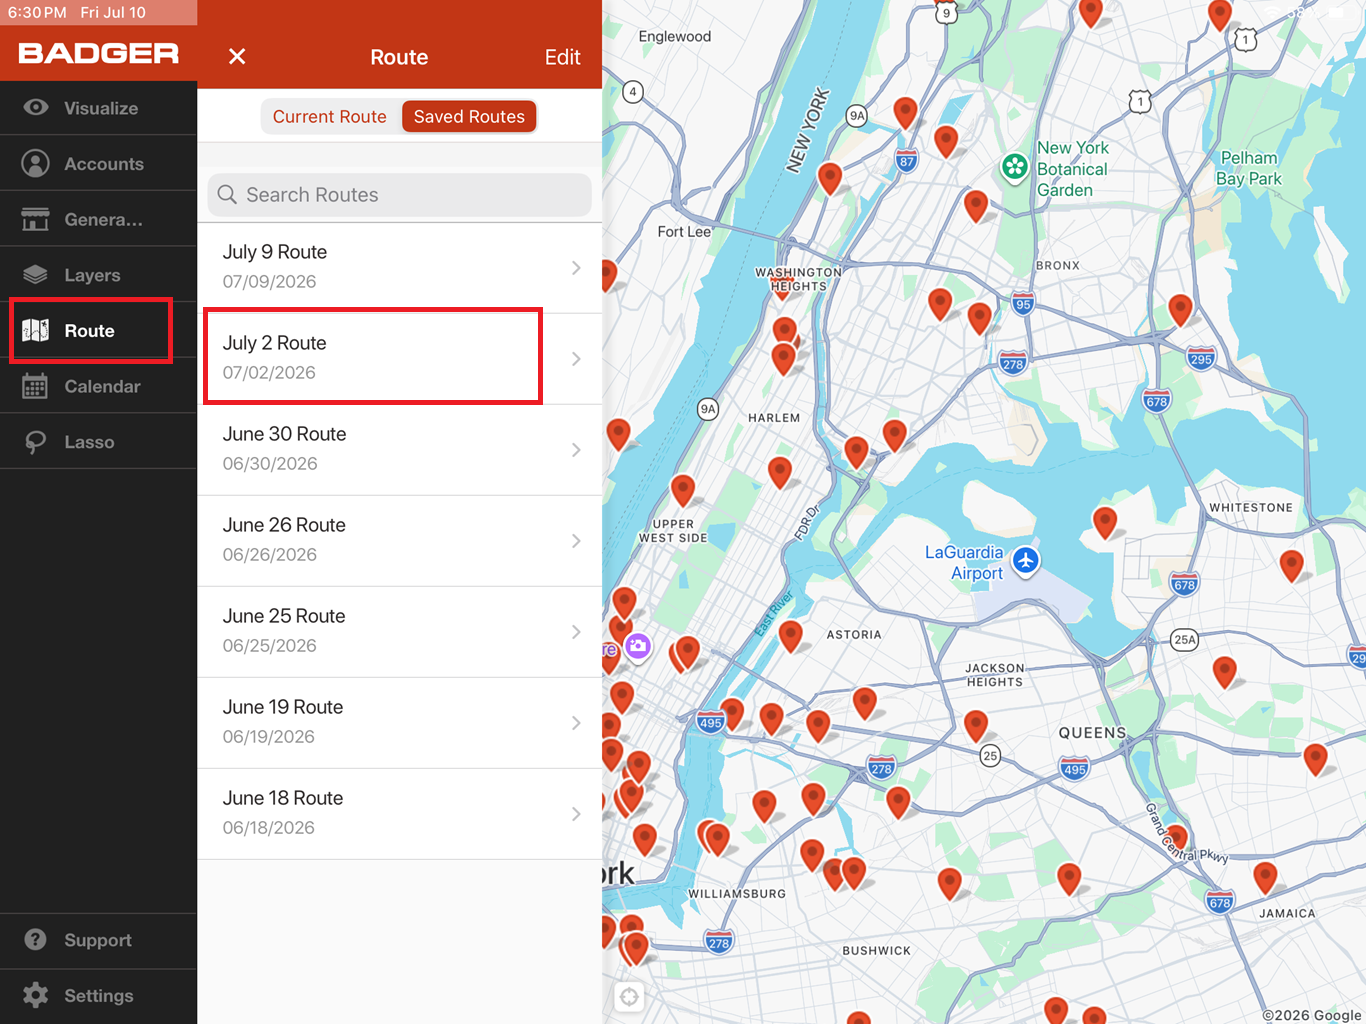1366x1024 pixels.
Task: Expand June 30 Route chevron
Action: coord(576,450)
